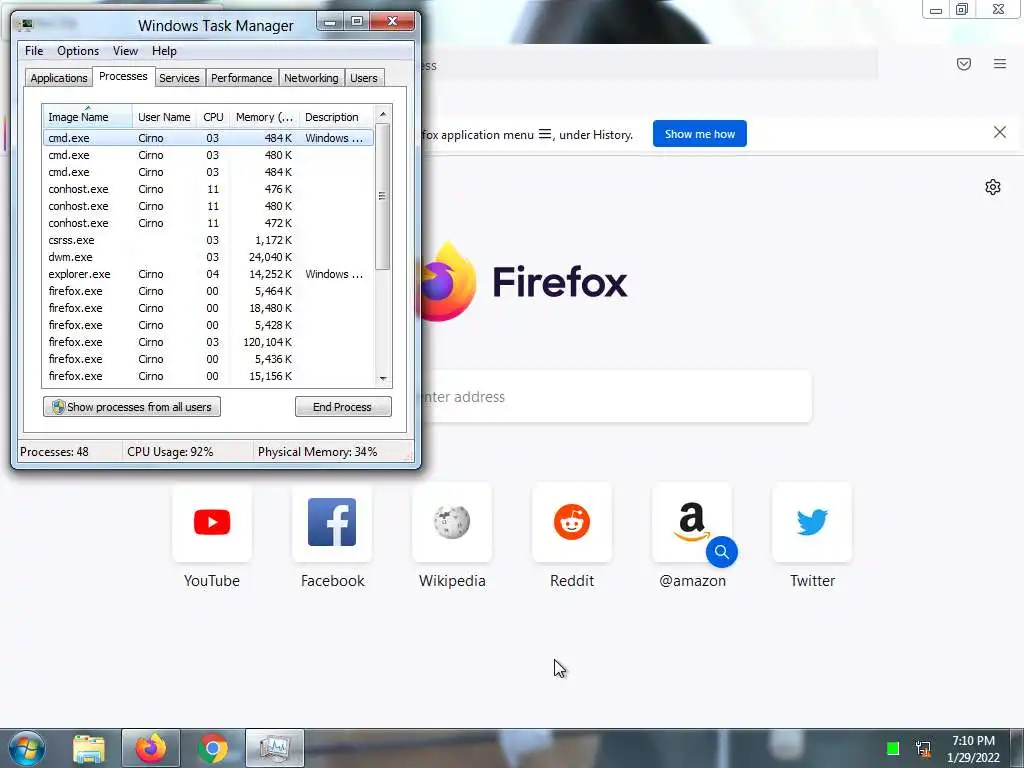
Task: Click the Physical Memory: 34% status text
Action: [x=317, y=452]
